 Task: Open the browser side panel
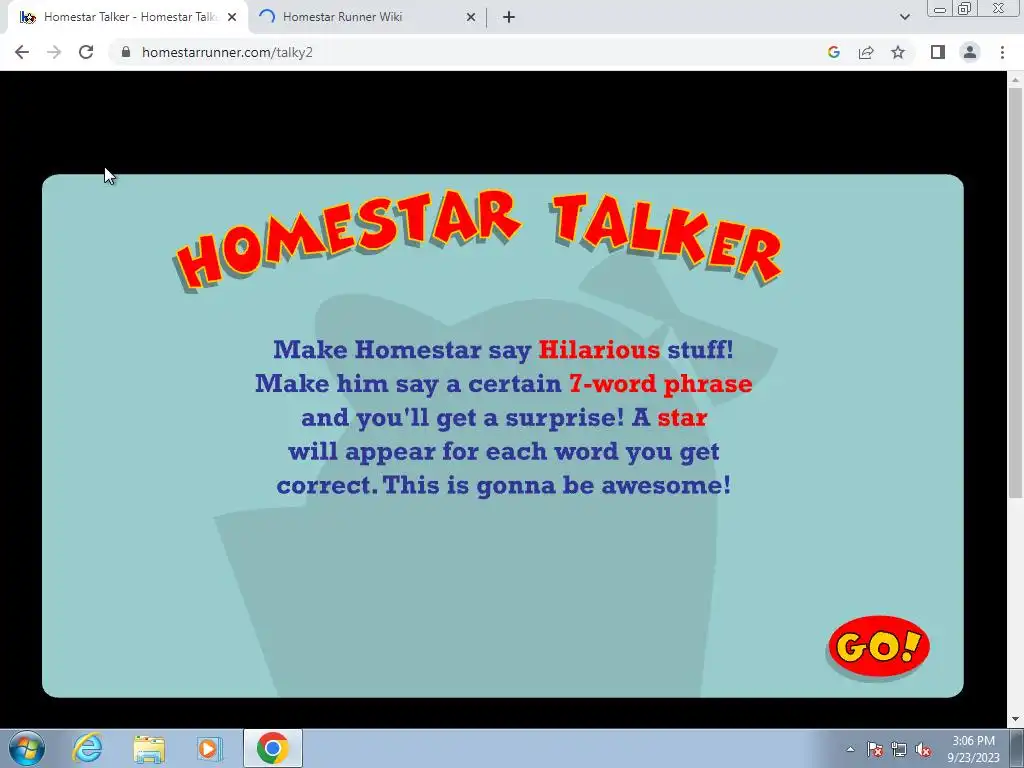point(938,52)
